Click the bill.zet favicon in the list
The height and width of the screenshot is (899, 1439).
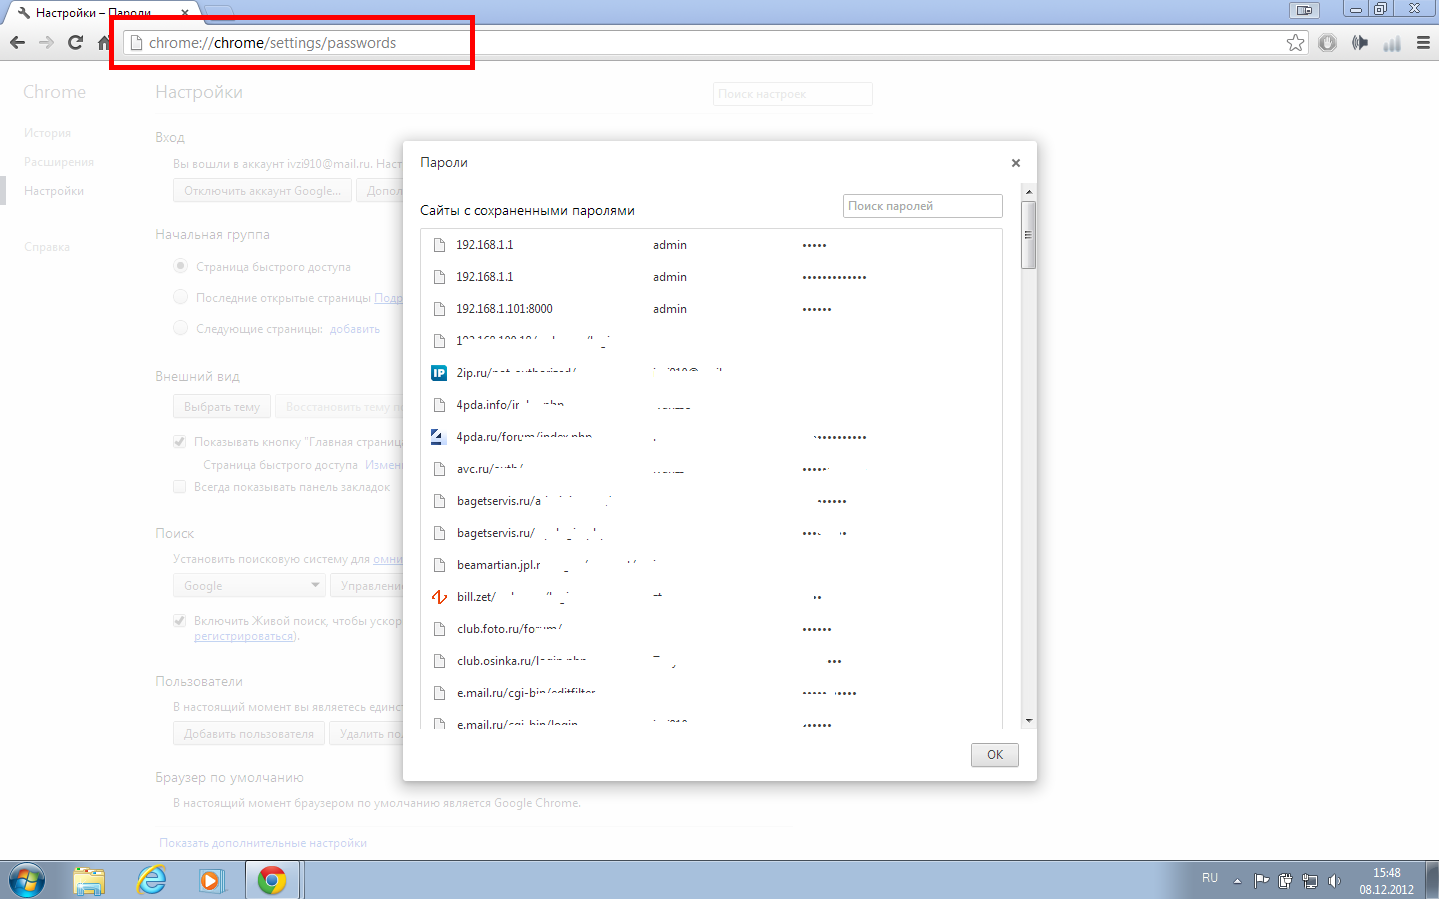pyautogui.click(x=438, y=597)
